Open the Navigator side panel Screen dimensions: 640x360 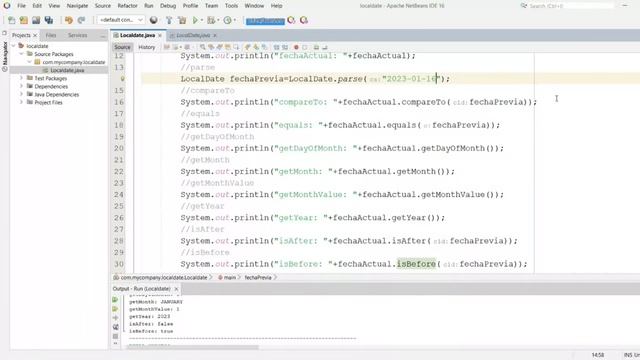pos(4,52)
